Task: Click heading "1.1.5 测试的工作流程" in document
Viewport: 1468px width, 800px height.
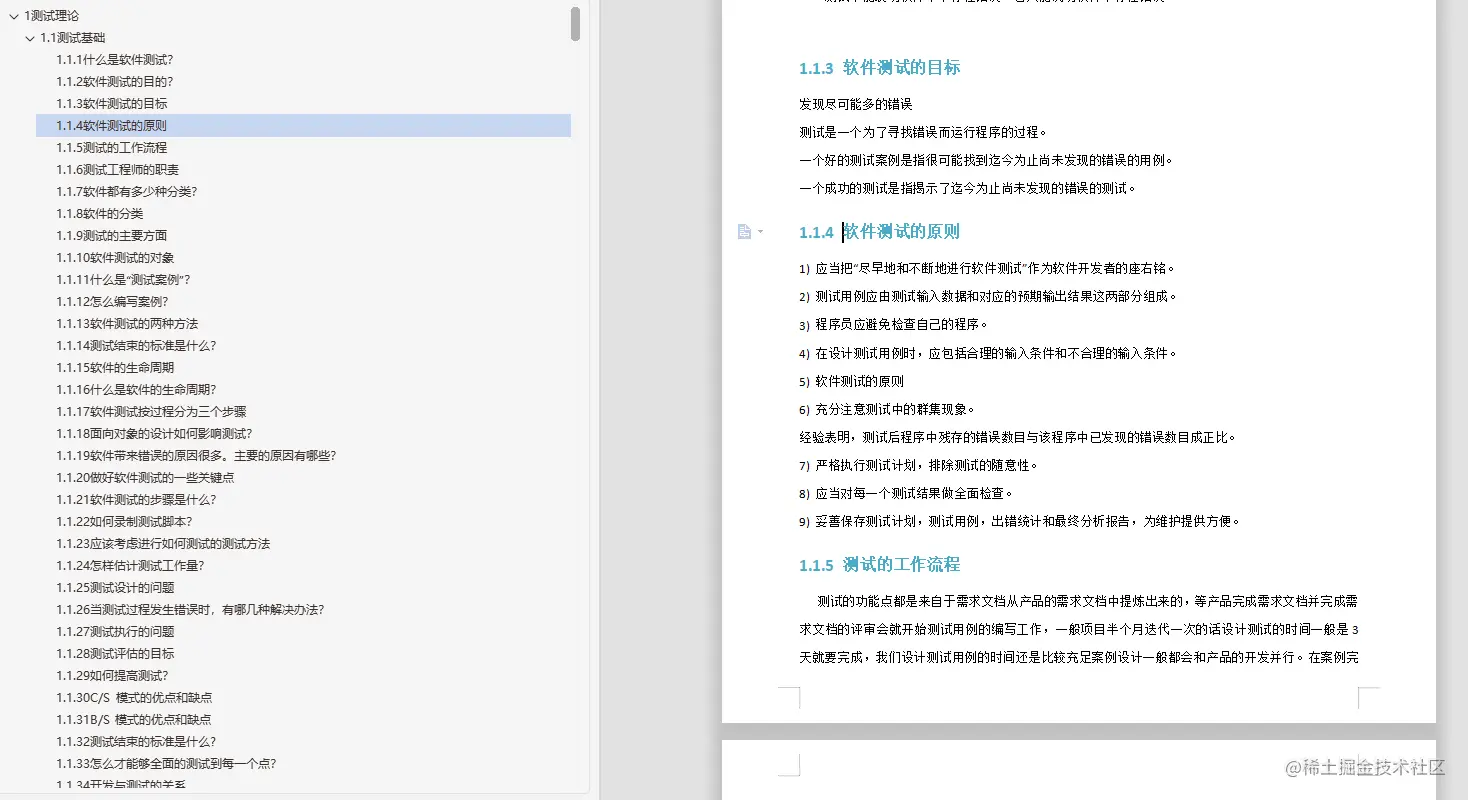Action: point(881,564)
